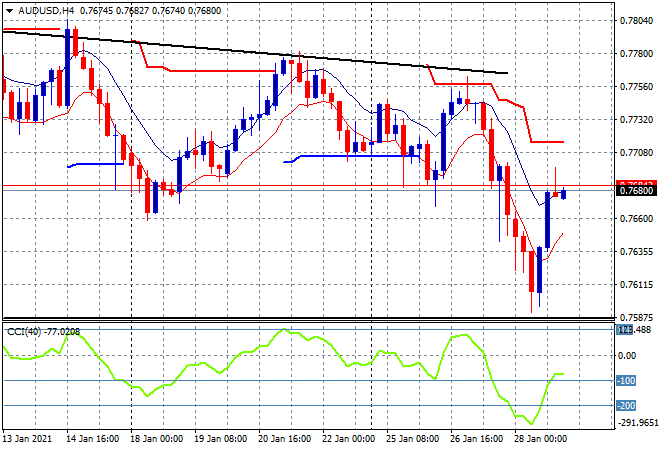Click the OHLC values 0.76745 0.76827 text
This screenshot has width=660, height=450.
pyautogui.click(x=114, y=11)
